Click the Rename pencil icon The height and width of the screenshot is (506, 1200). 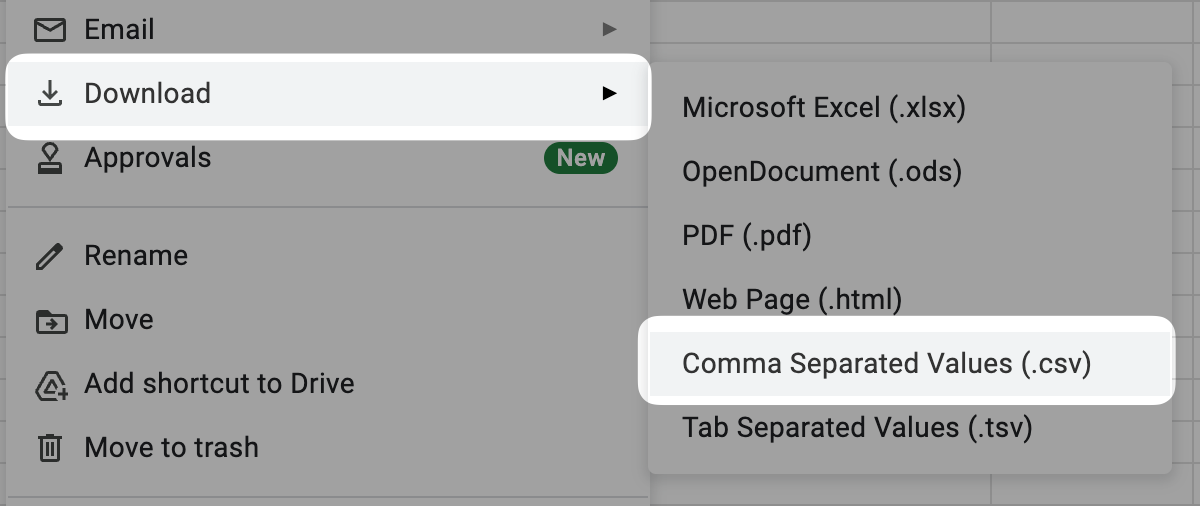49,256
